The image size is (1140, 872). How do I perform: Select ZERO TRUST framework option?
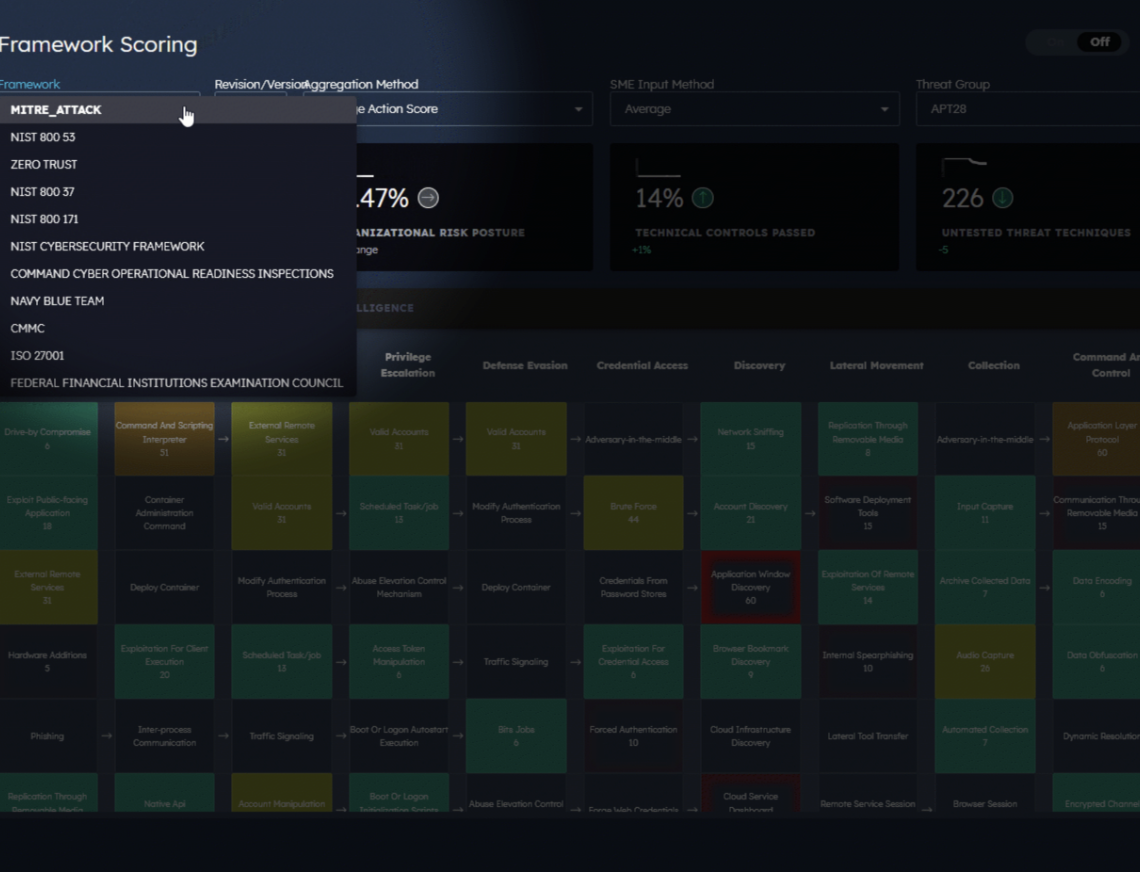pyautogui.click(x=178, y=164)
